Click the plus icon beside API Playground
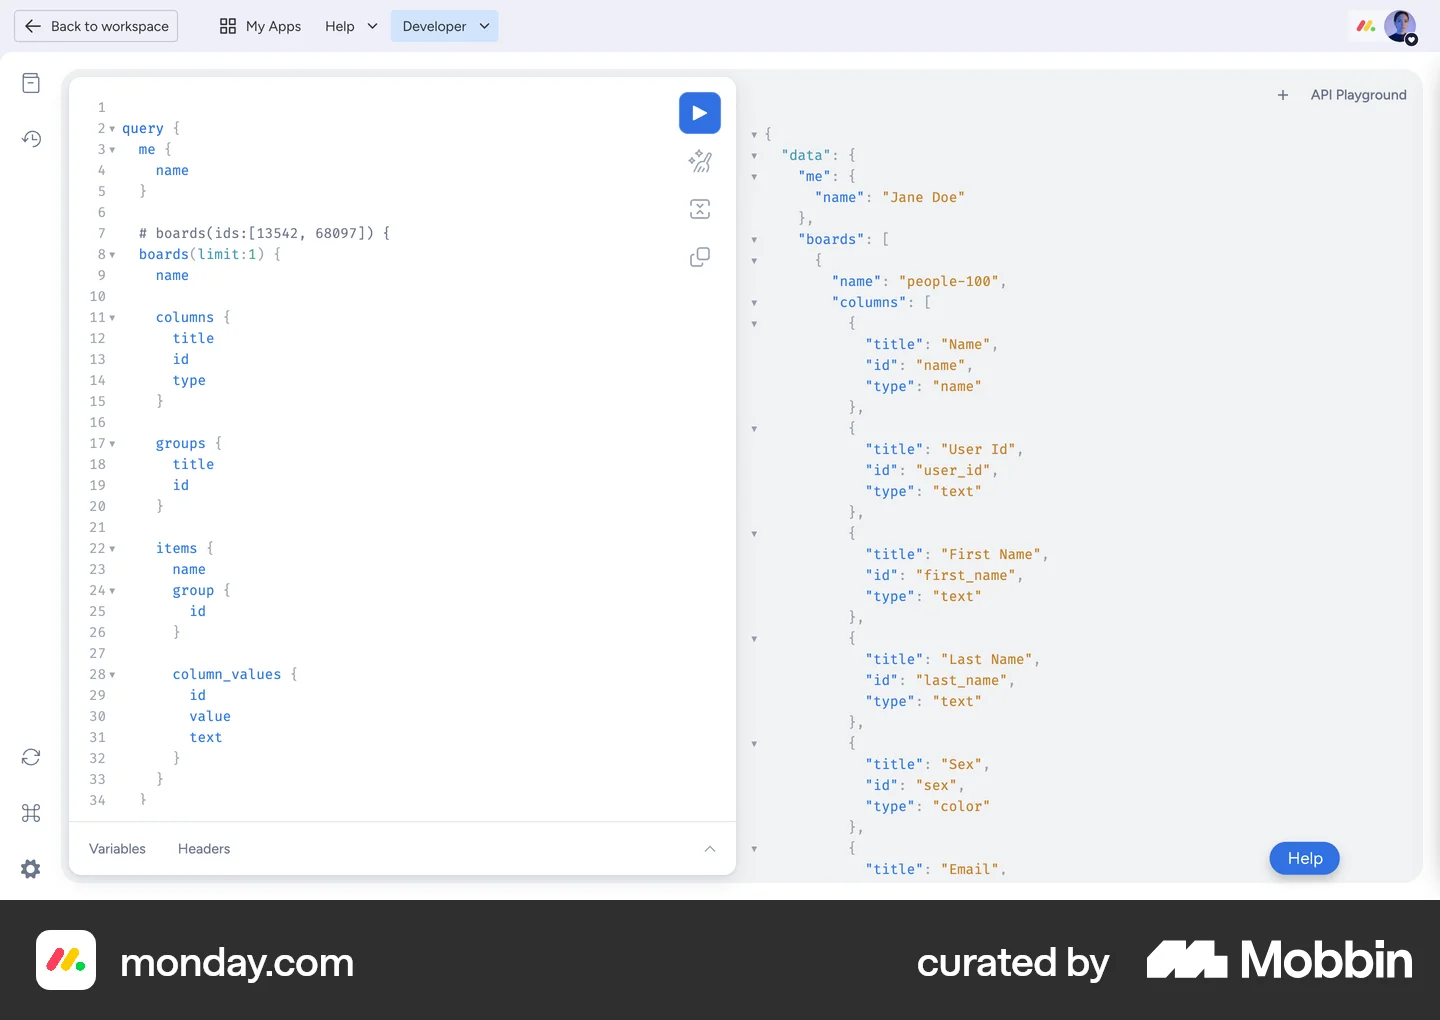The image size is (1440, 1020). [1283, 95]
